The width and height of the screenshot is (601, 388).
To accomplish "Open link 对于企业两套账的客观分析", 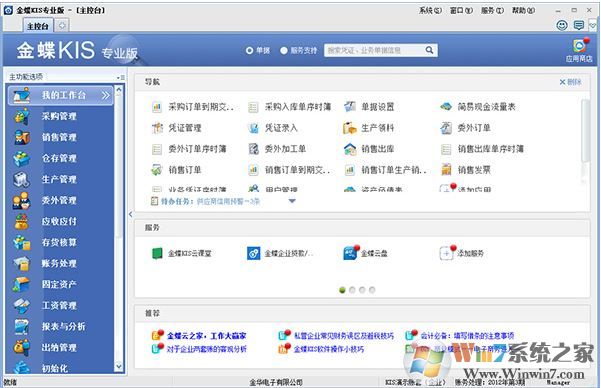I will coord(207,349).
